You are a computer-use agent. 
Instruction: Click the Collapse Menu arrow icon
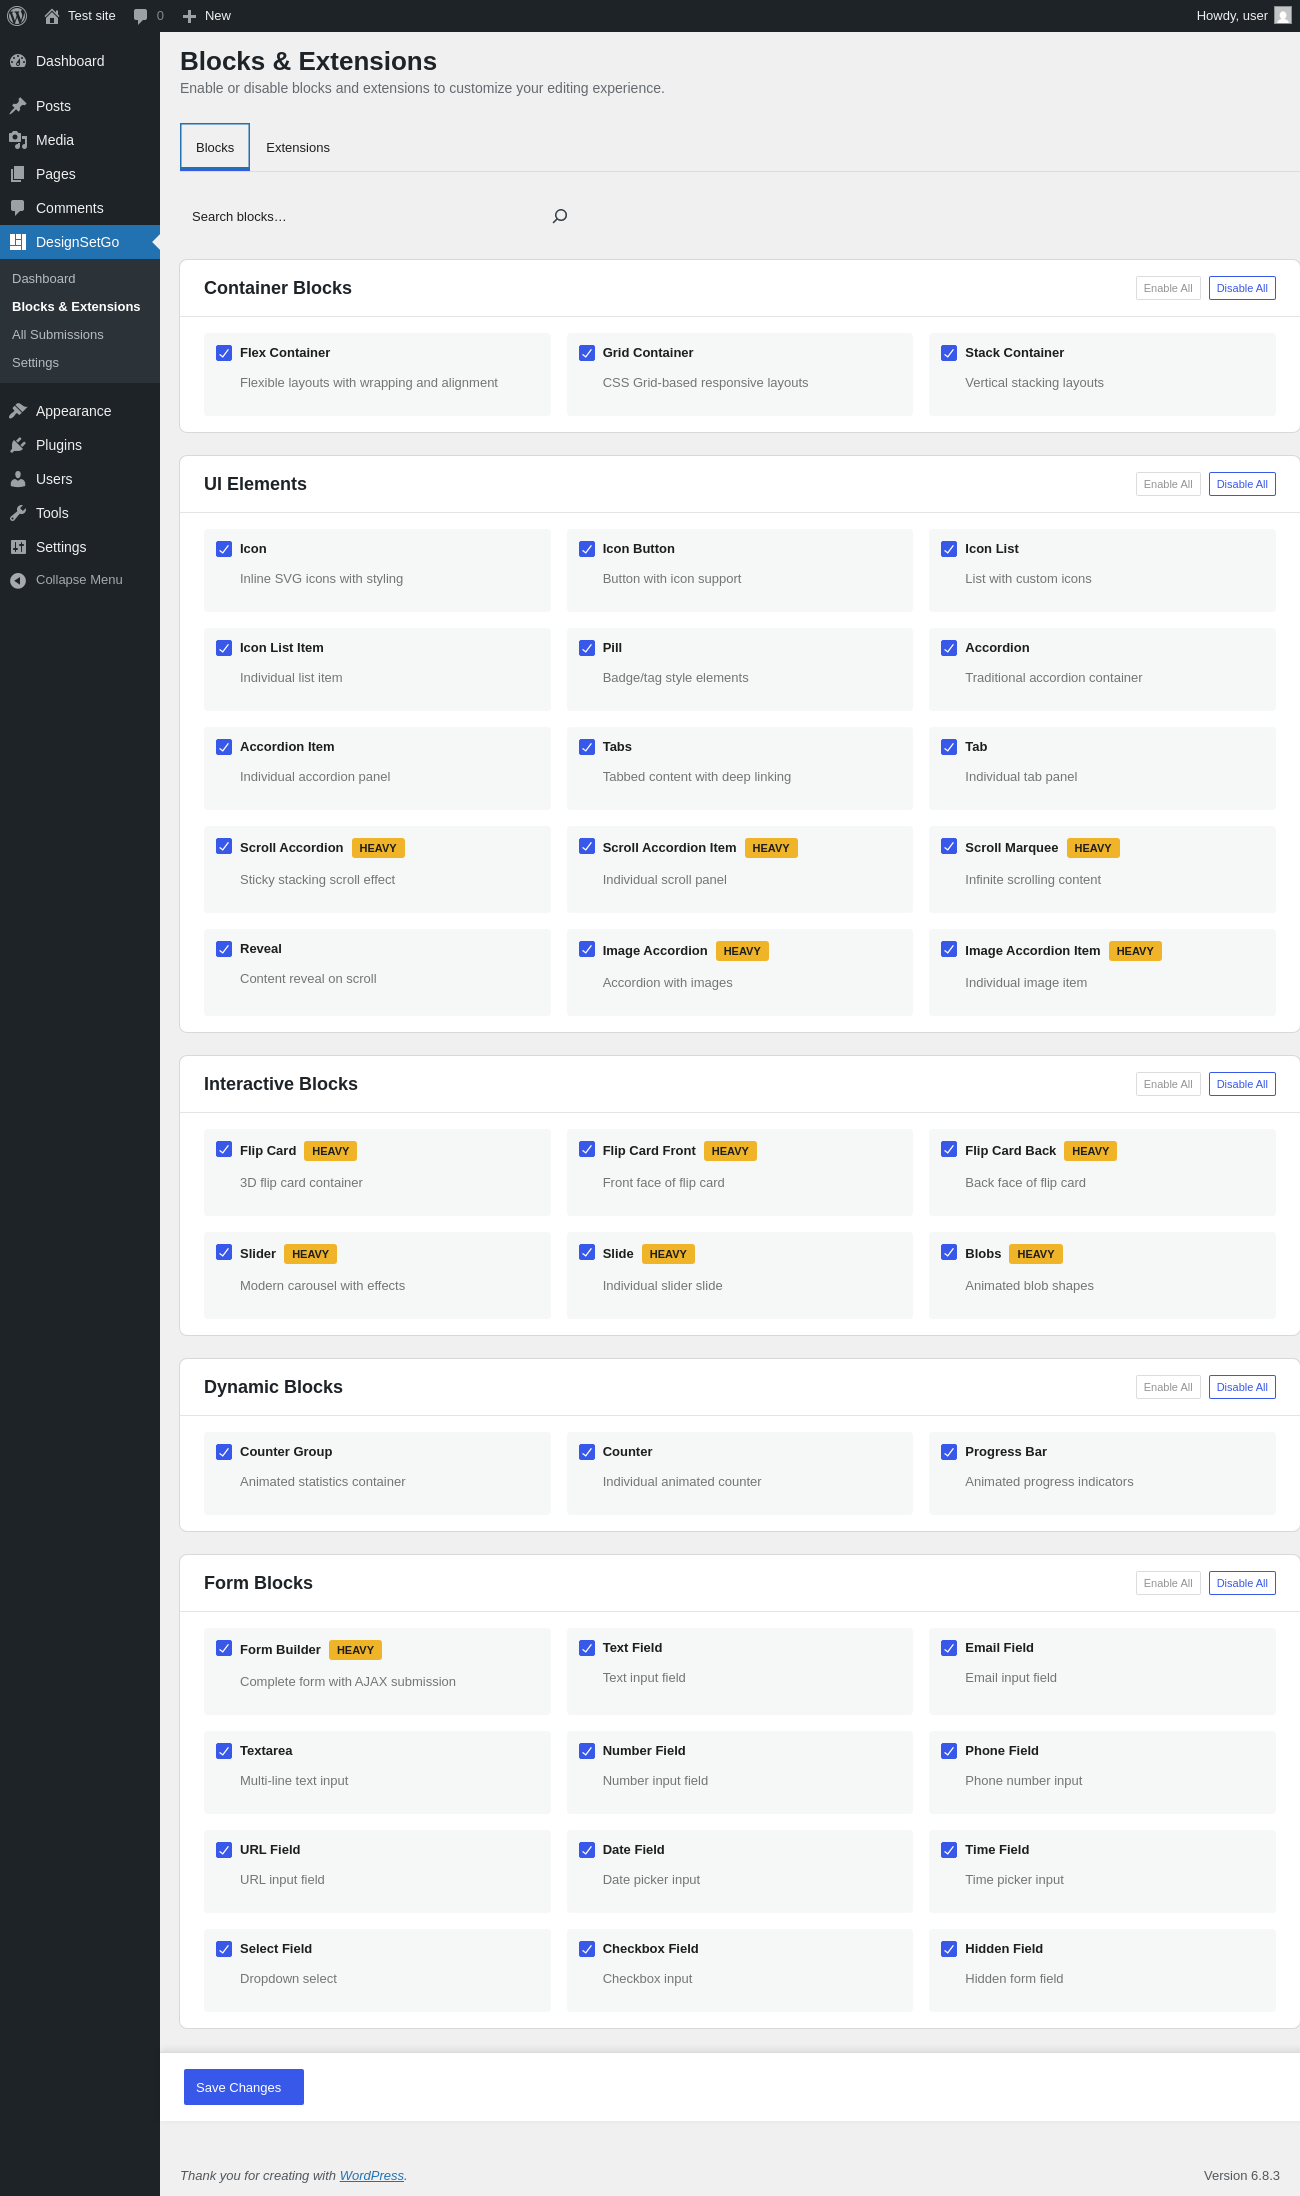tap(18, 580)
